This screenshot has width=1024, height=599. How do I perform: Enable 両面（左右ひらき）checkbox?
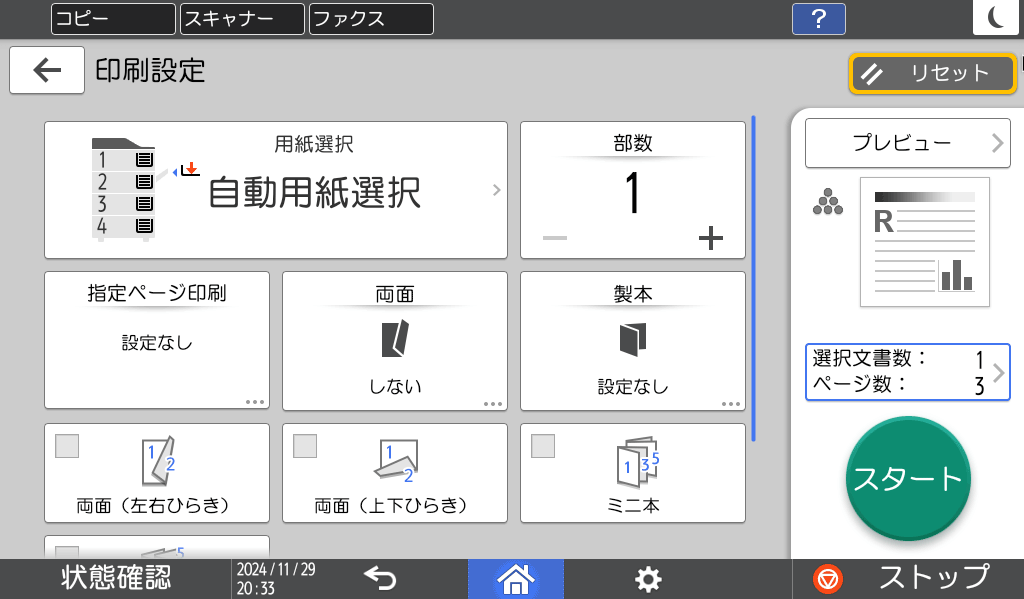(66, 447)
